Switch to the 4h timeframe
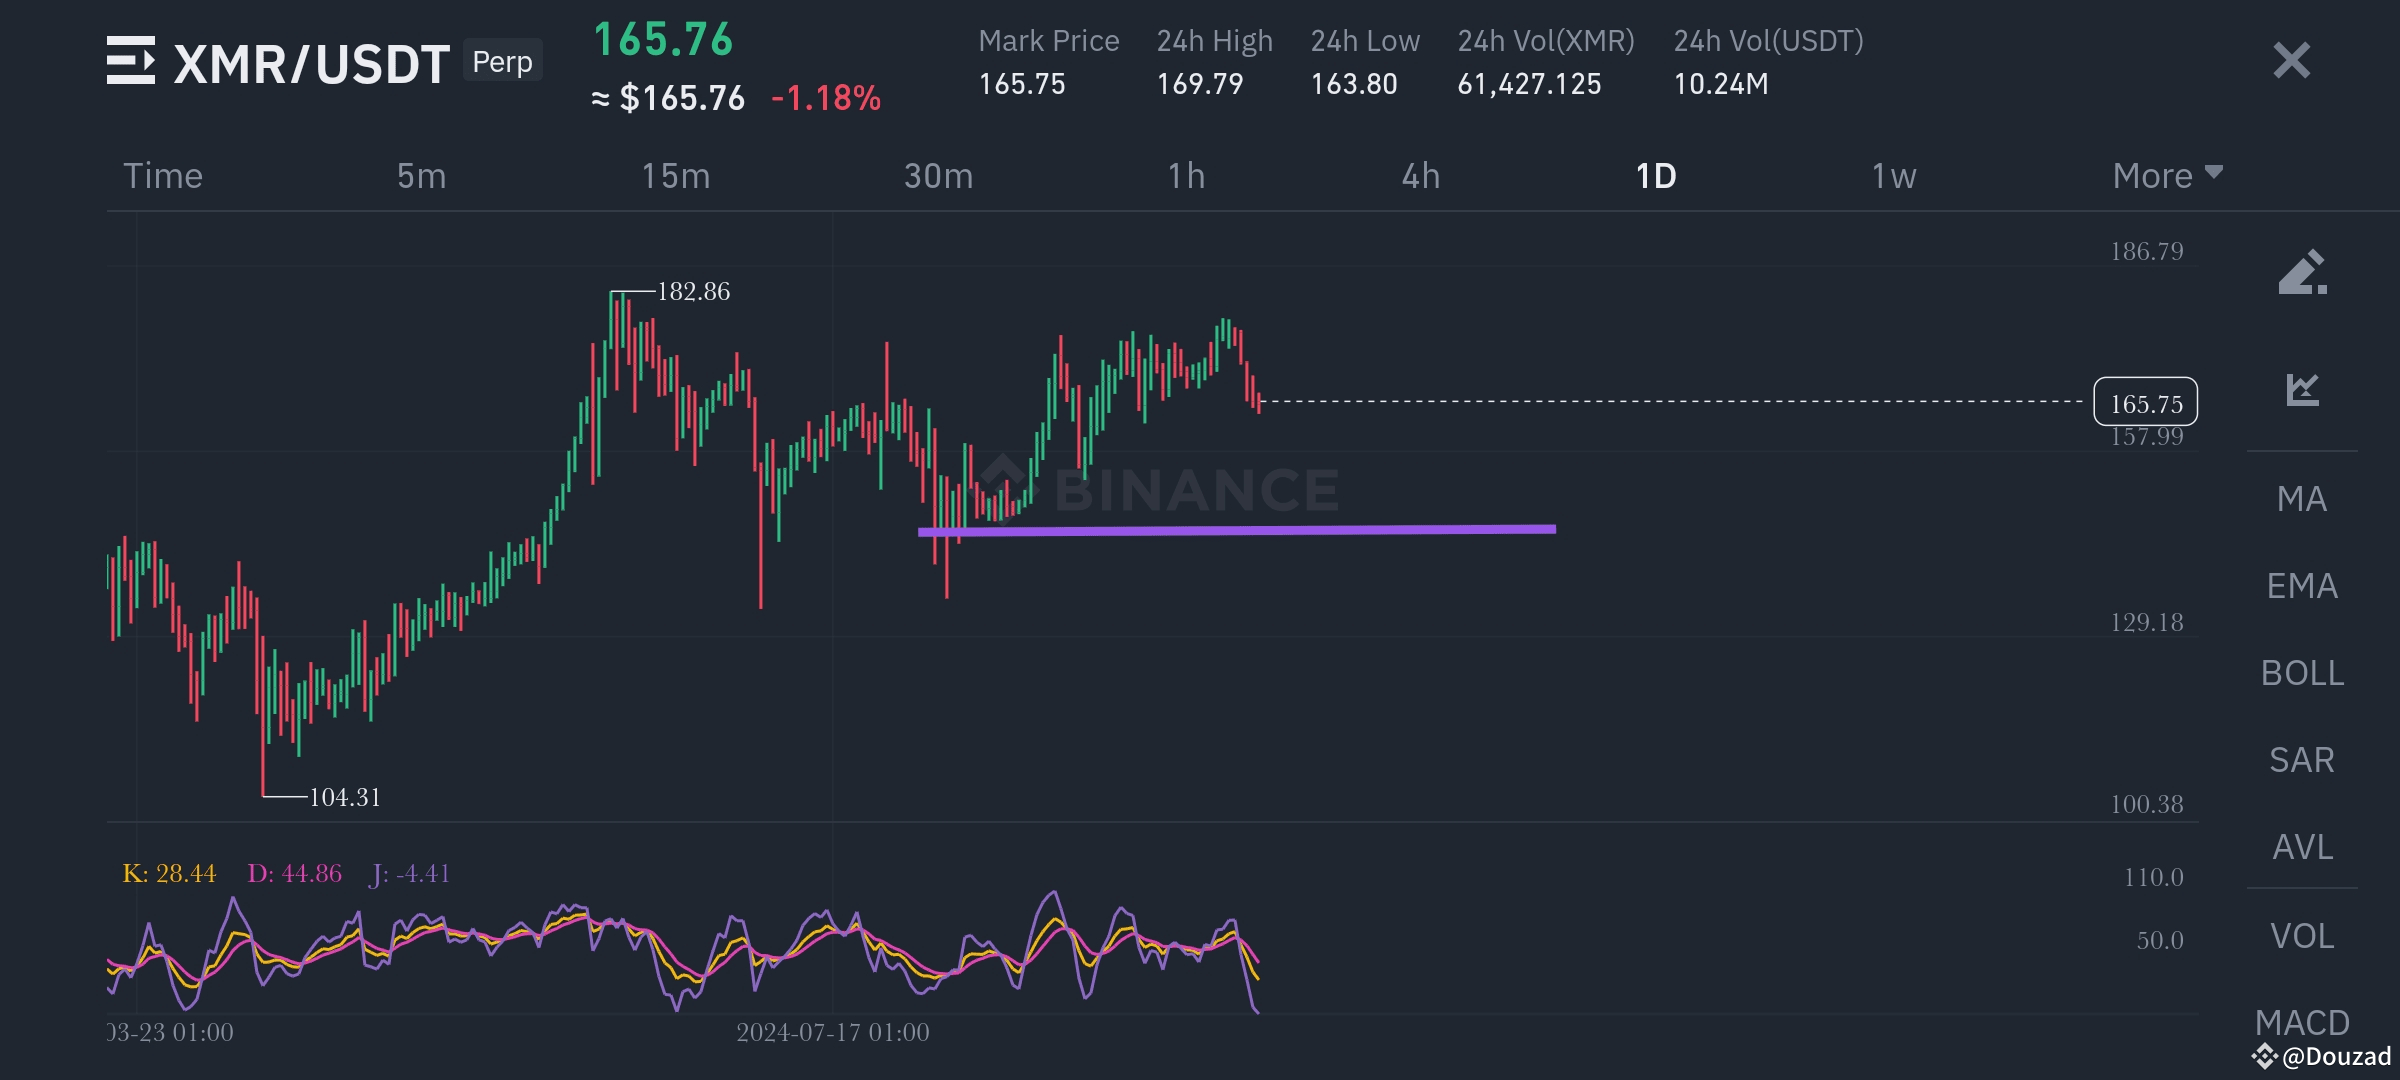 [1420, 176]
